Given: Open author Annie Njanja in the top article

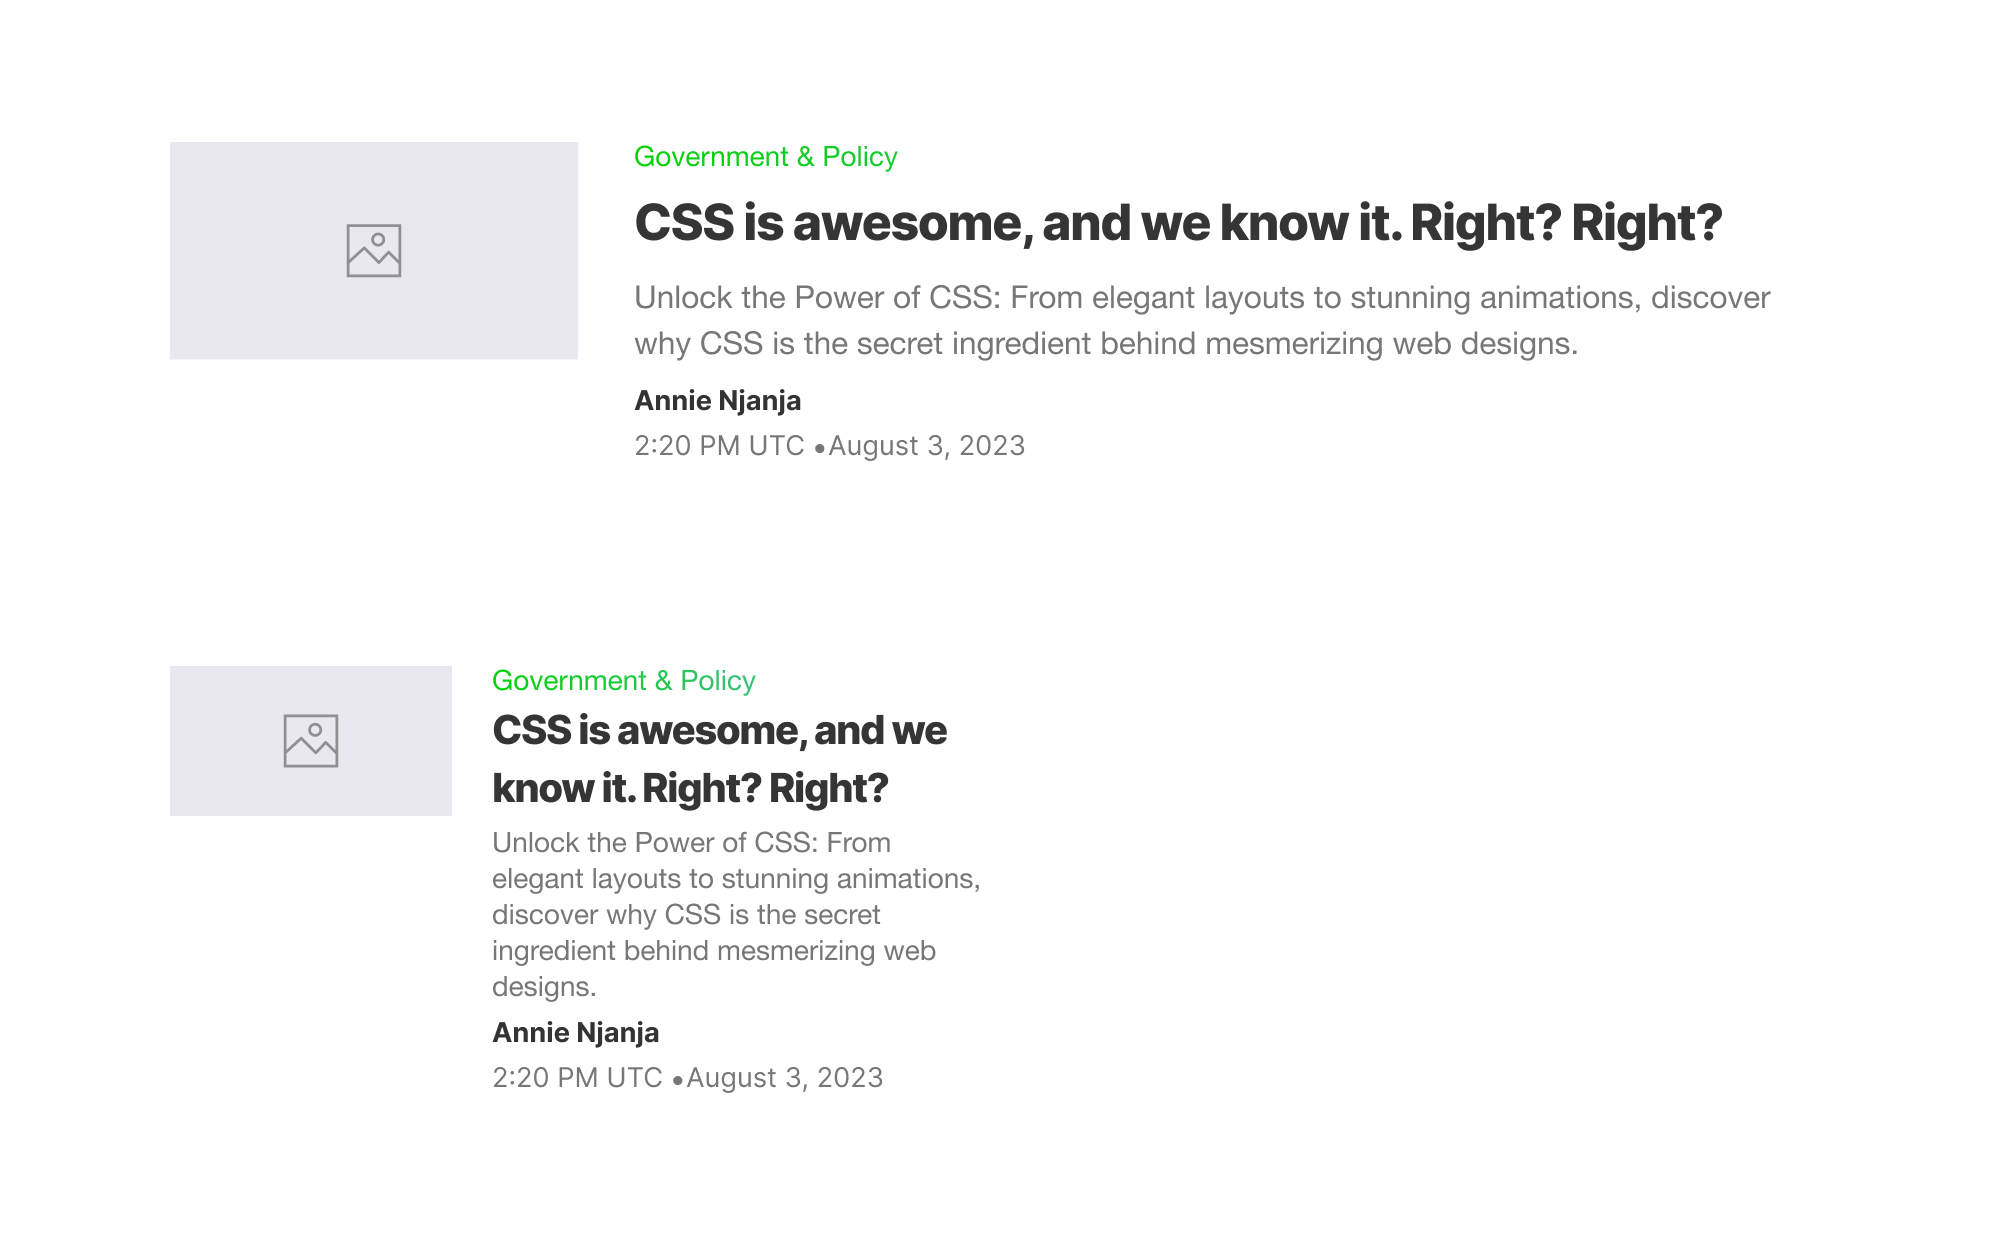Looking at the screenshot, I should (717, 401).
